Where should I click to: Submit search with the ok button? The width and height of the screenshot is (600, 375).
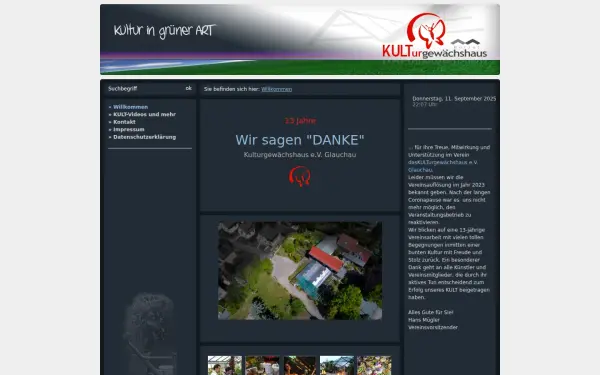pos(189,88)
